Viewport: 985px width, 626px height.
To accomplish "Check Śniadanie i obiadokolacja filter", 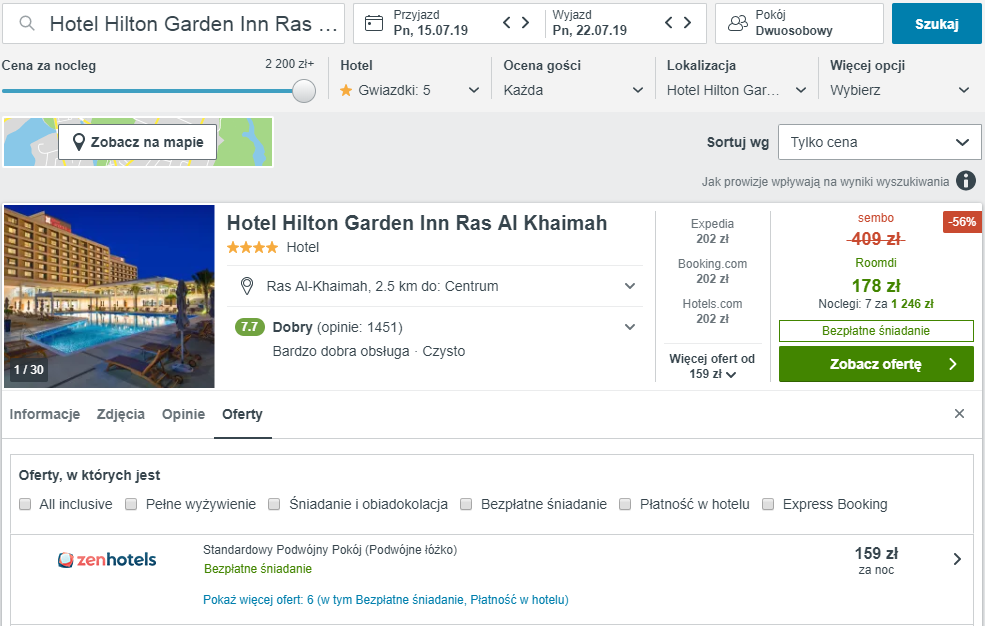I will [274, 504].
